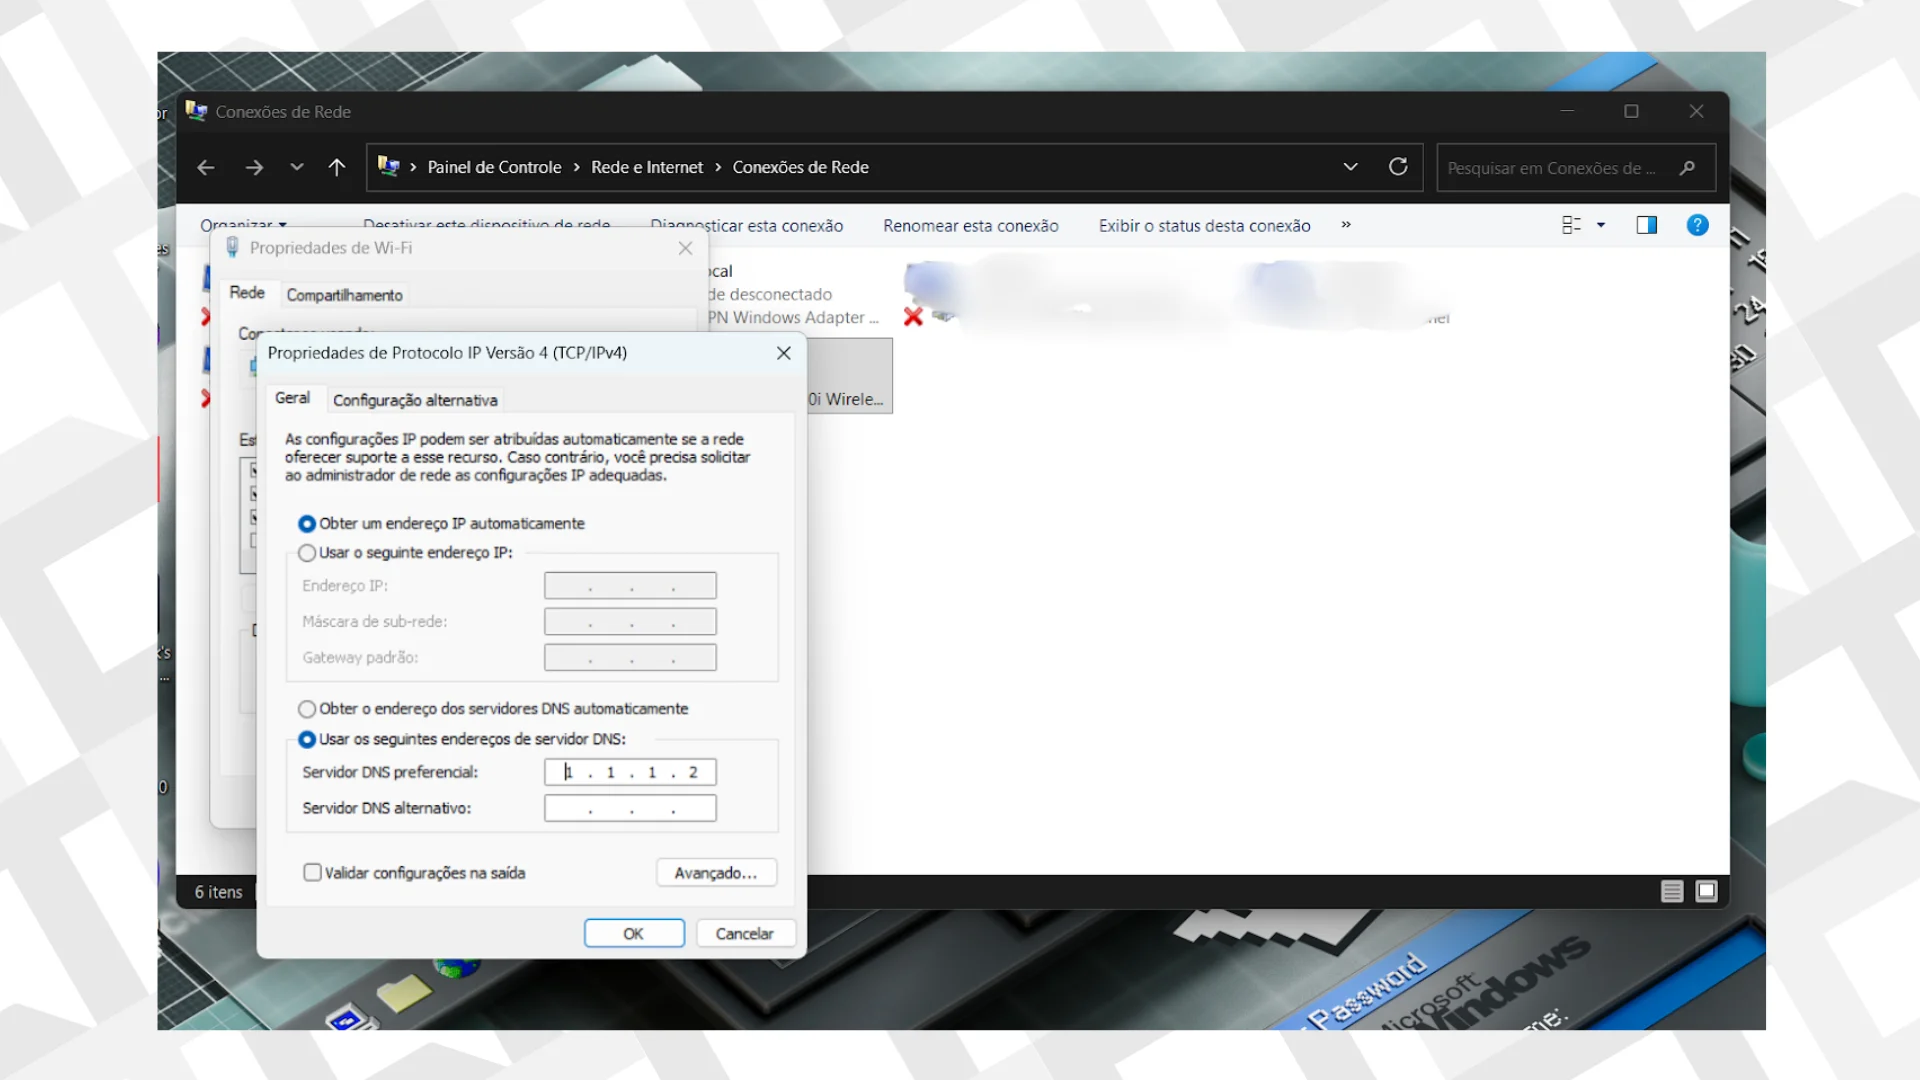Click the Wi-Fi properties title icon
The width and height of the screenshot is (1920, 1080).
click(232, 247)
